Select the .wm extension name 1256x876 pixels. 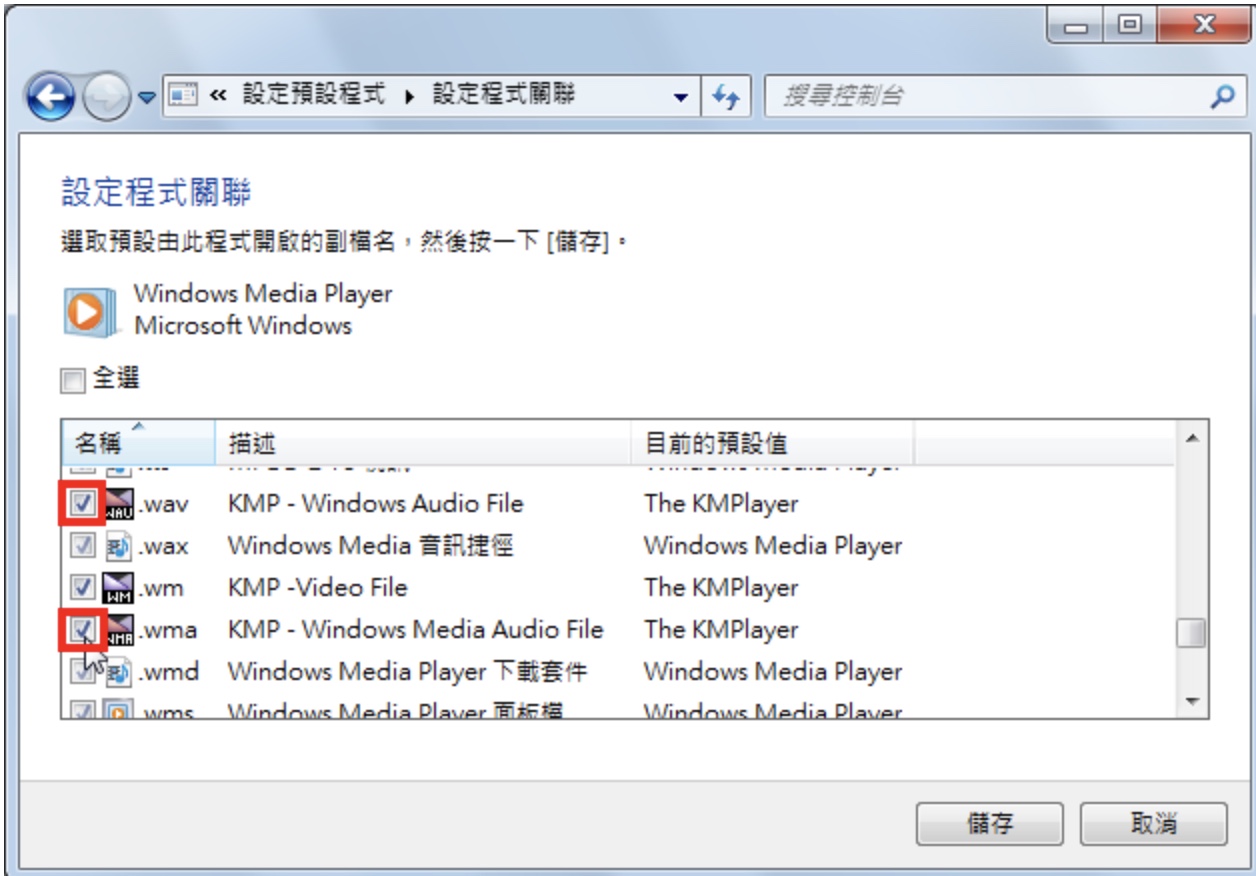click(x=161, y=588)
